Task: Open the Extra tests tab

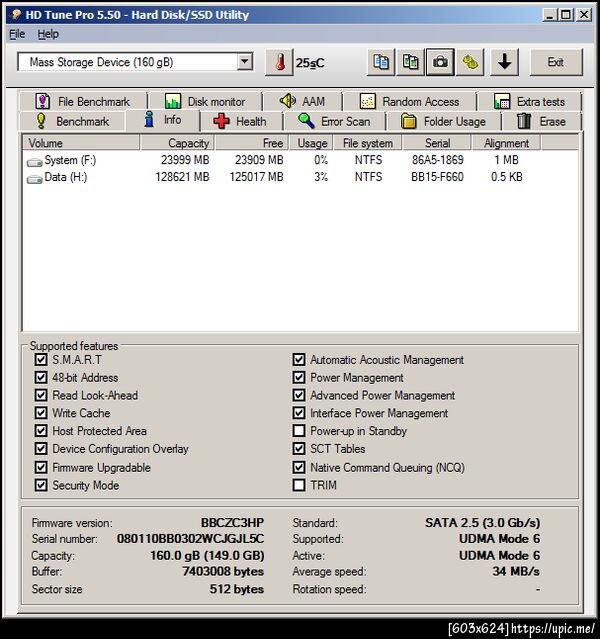Action: pos(529,101)
